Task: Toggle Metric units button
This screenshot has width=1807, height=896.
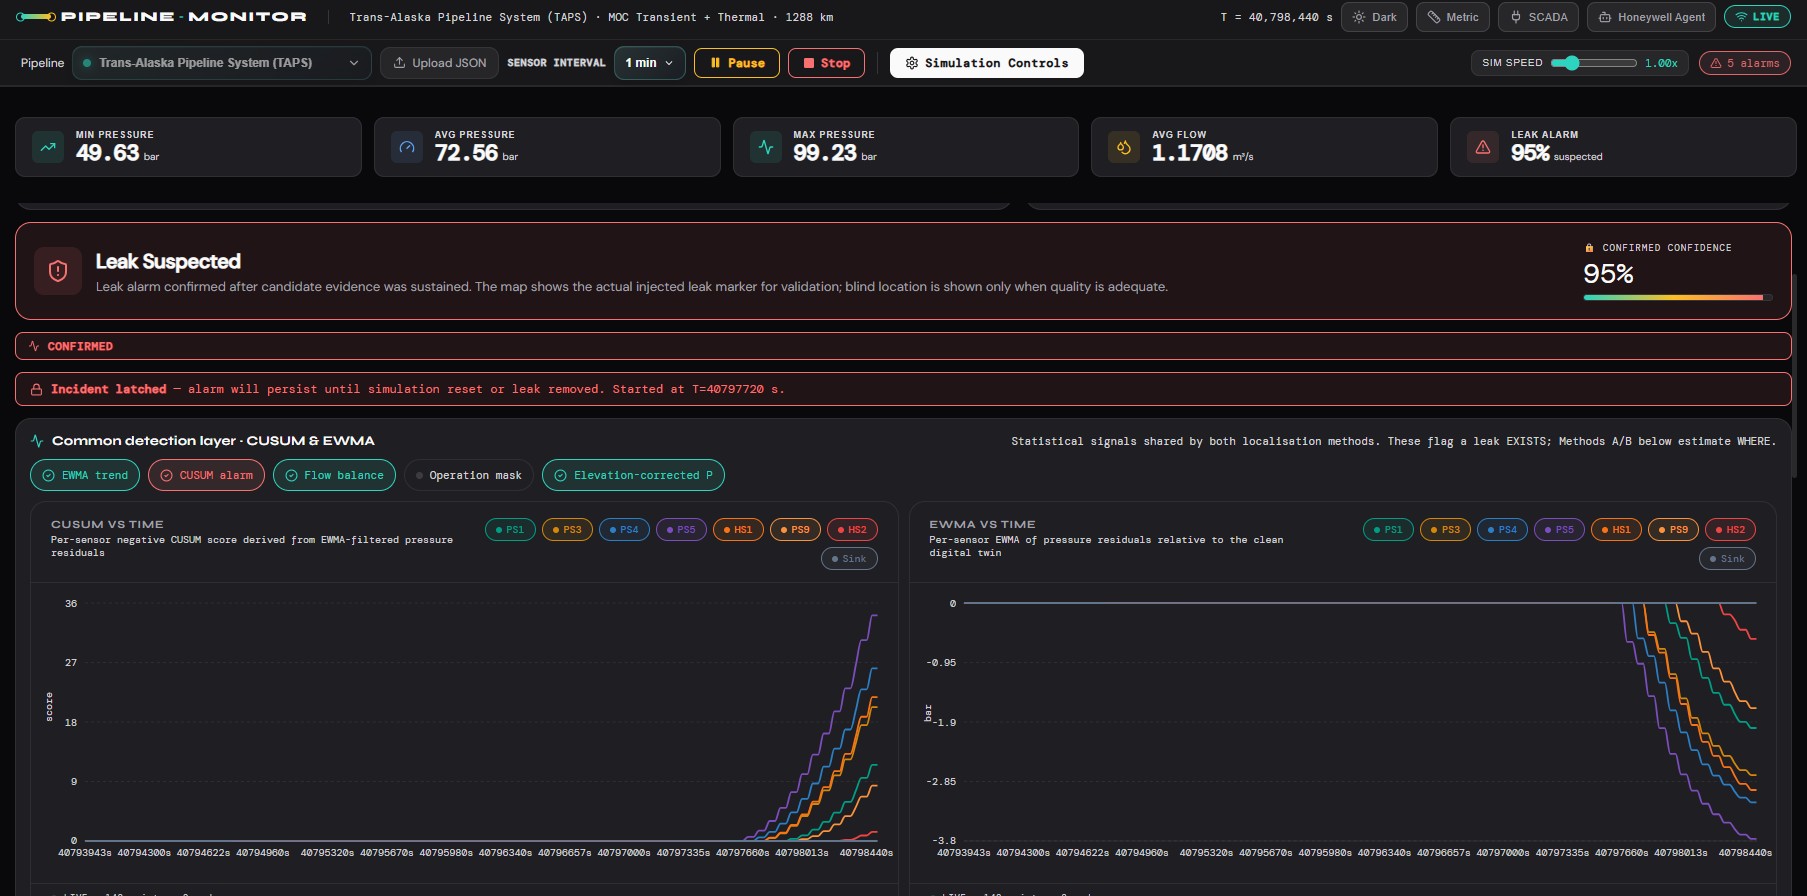Action: coord(1453,17)
